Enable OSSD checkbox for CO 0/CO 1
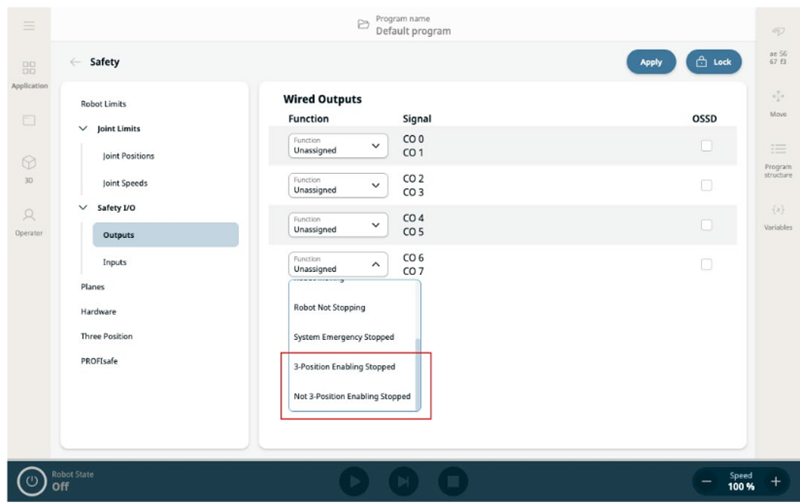The width and height of the screenshot is (800, 503). pyautogui.click(x=706, y=146)
